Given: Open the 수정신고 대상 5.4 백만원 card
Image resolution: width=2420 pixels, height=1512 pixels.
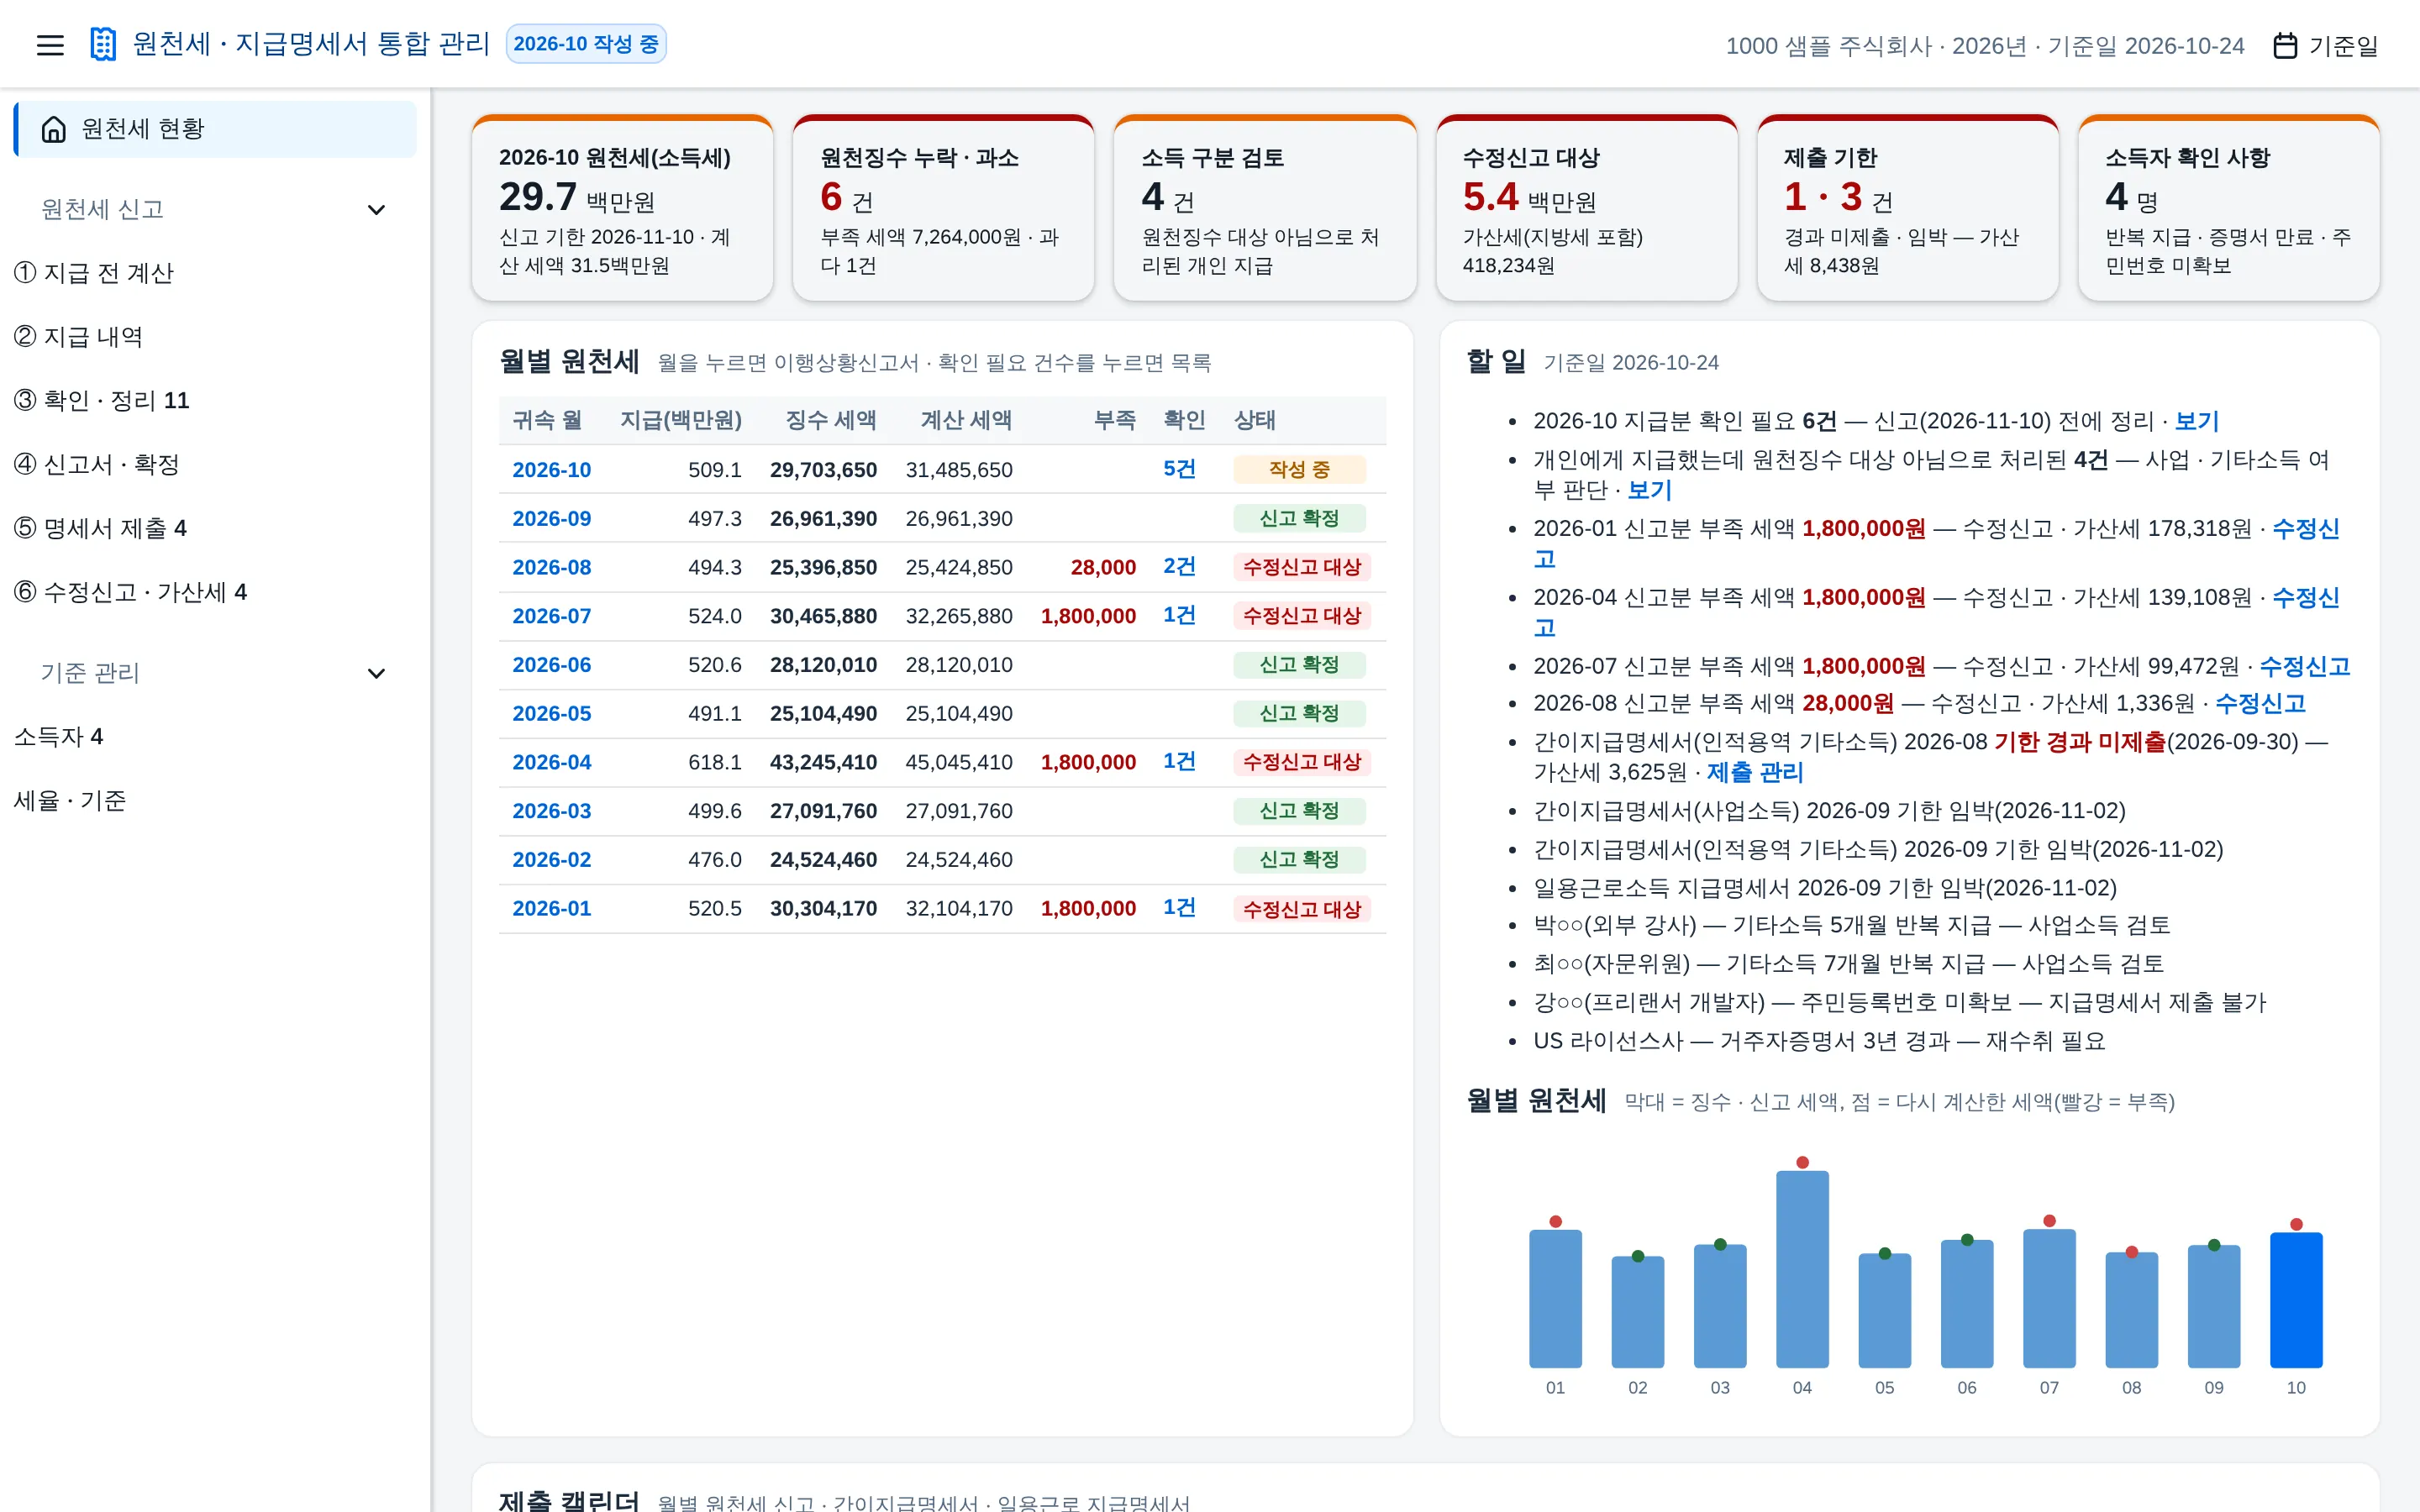Looking at the screenshot, I should 1586,208.
